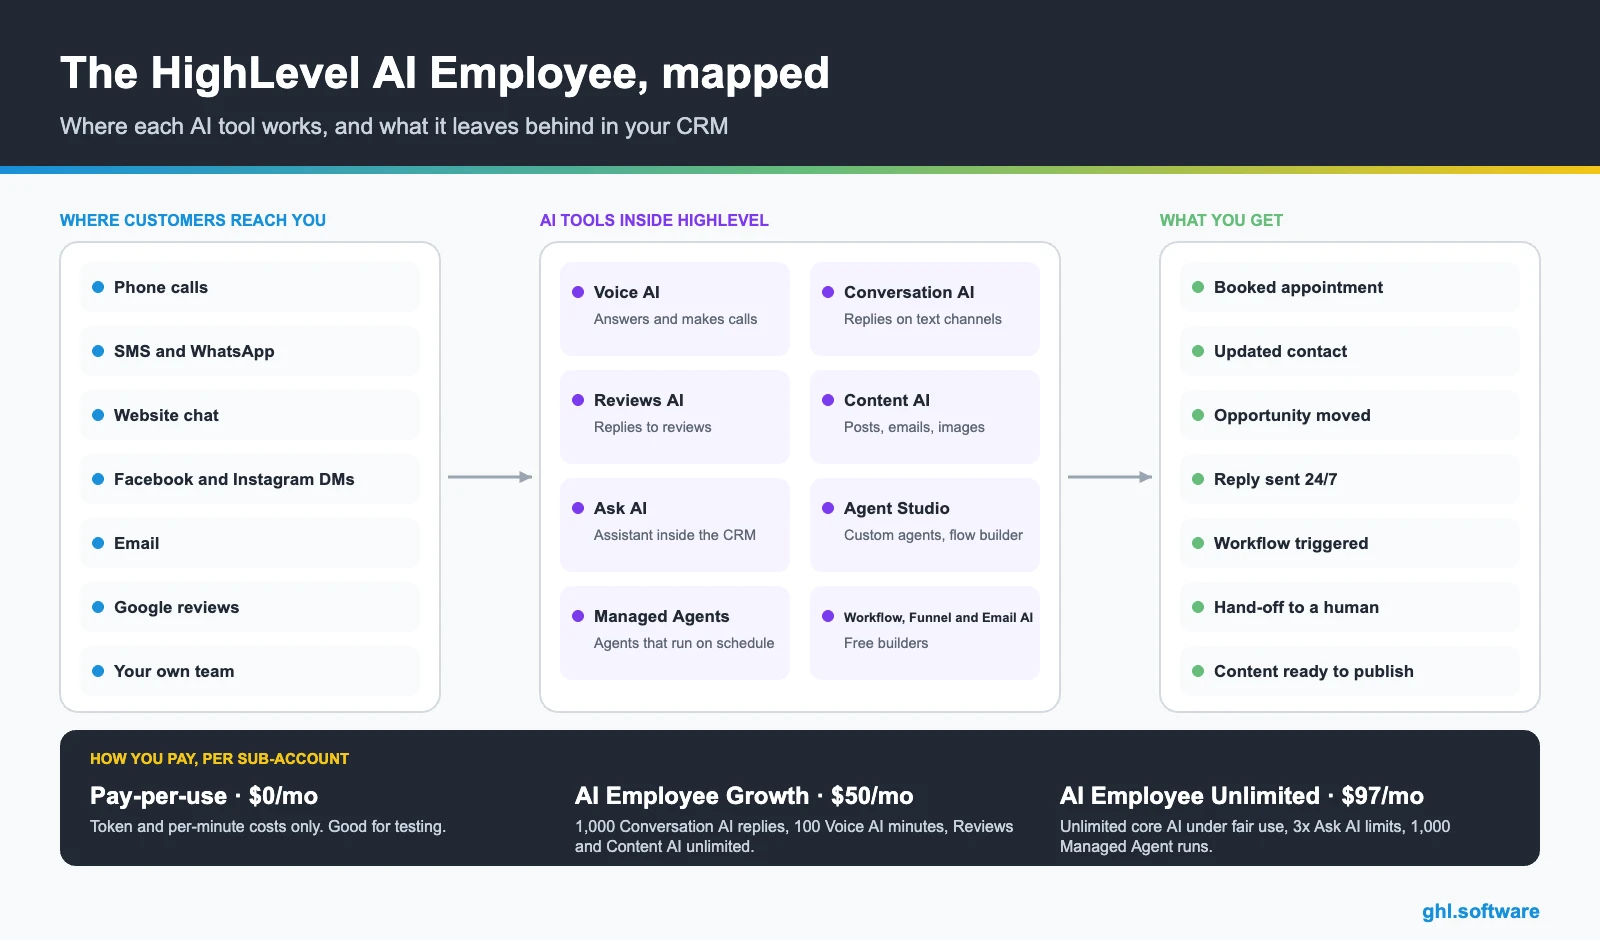Open the ghl.software link
Screen dimensions: 1600x940
tap(1481, 911)
